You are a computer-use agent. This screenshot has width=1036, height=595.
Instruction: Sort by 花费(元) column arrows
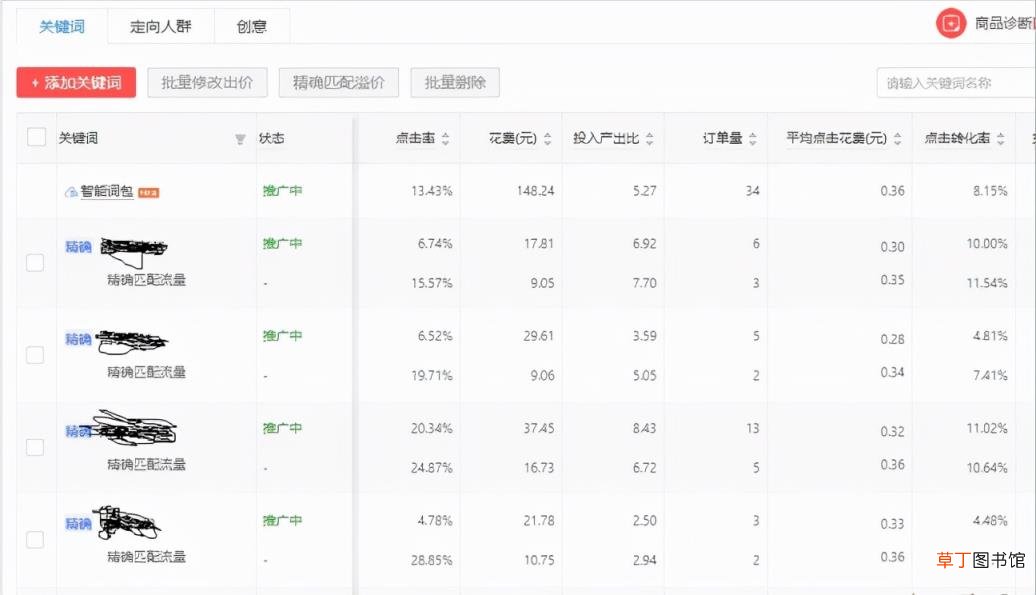tap(548, 139)
